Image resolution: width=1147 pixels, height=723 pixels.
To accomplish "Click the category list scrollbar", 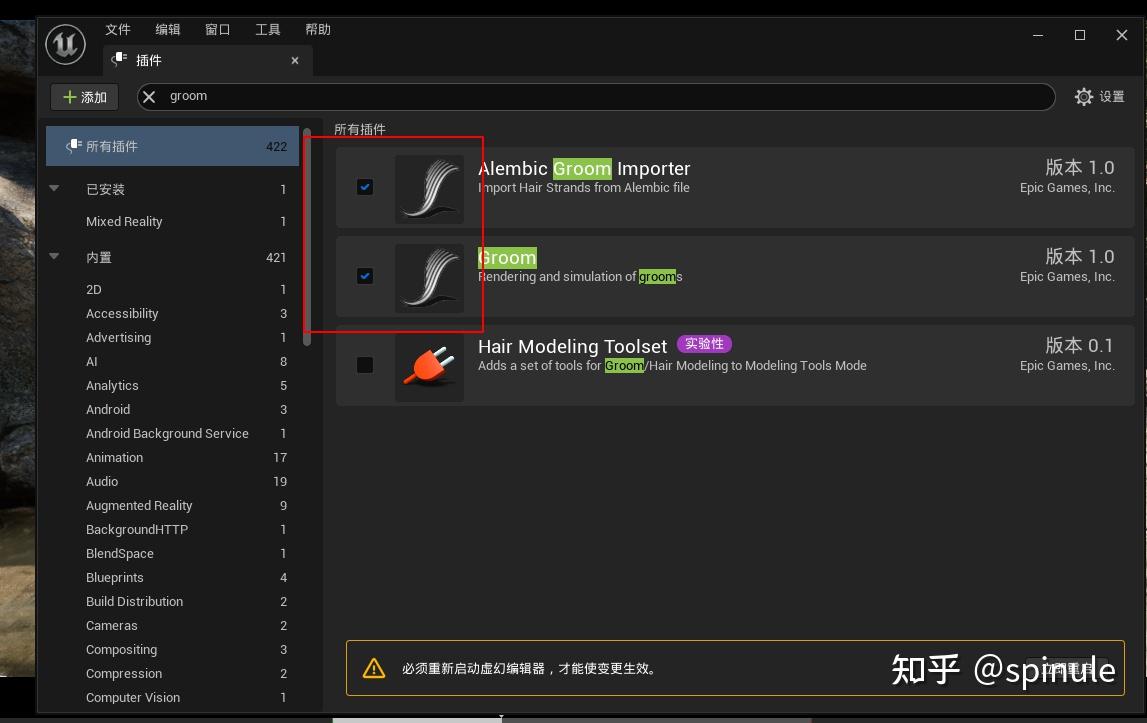I will tap(307, 236).
